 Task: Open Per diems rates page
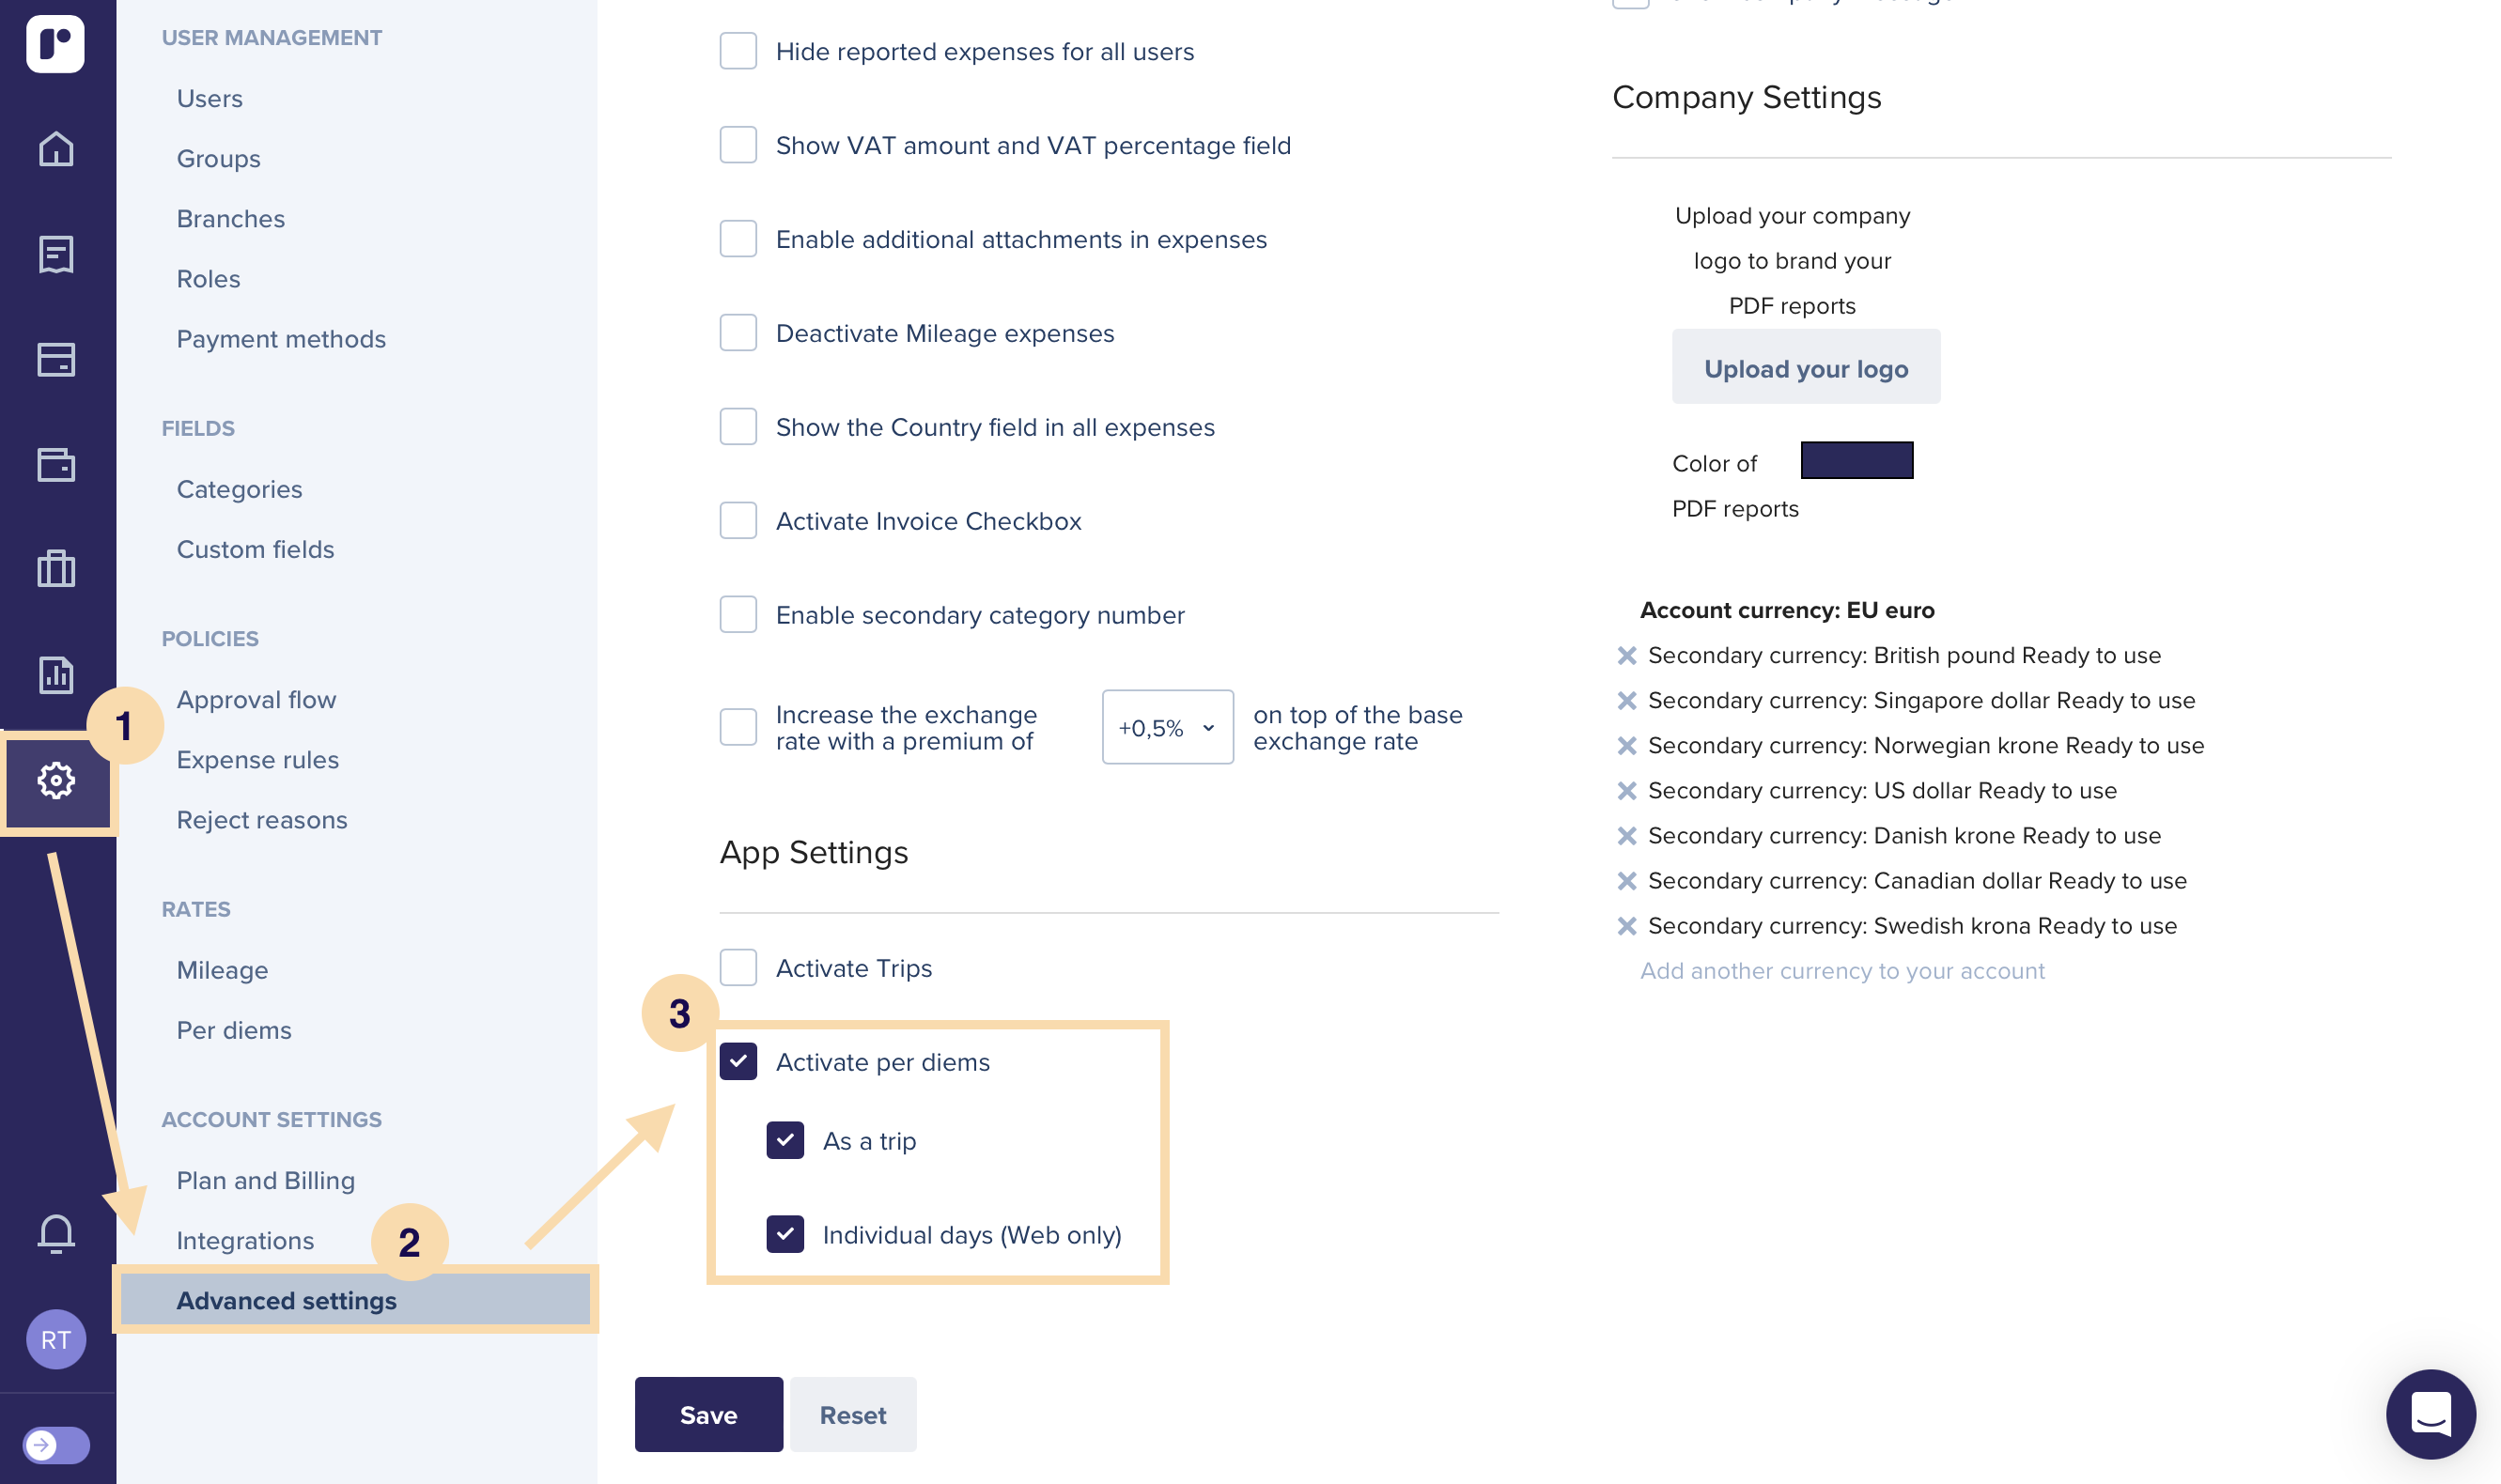(234, 1030)
